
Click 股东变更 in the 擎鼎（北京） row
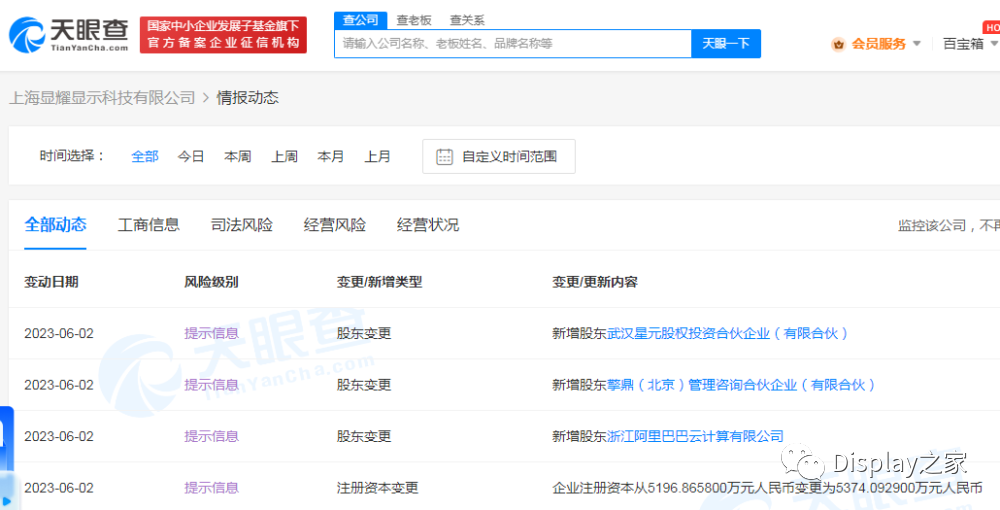(364, 385)
